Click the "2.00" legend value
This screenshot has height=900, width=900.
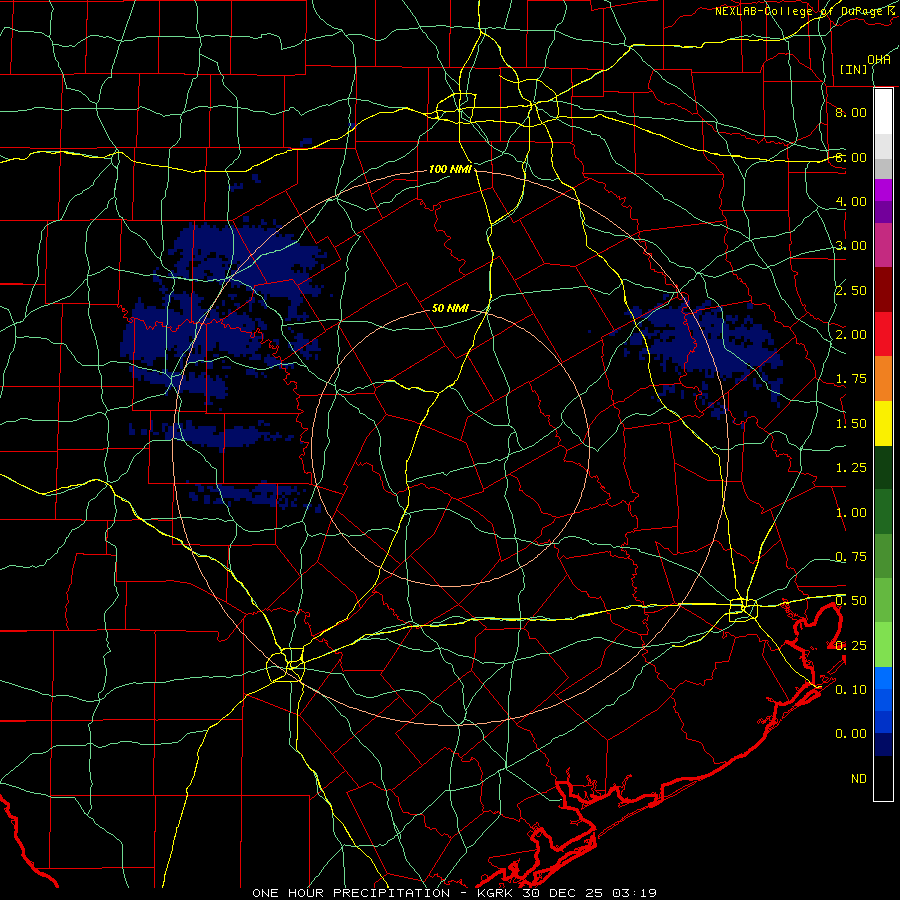click(851, 335)
